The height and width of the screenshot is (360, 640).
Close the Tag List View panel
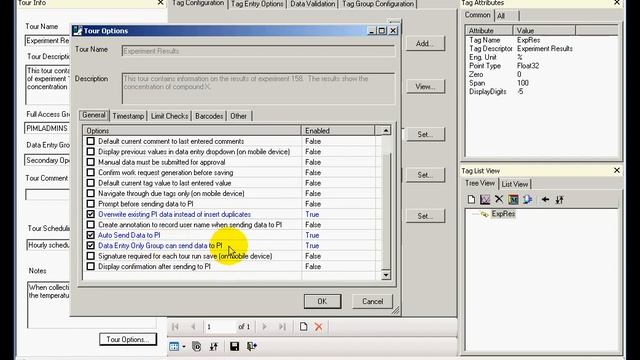point(617,170)
